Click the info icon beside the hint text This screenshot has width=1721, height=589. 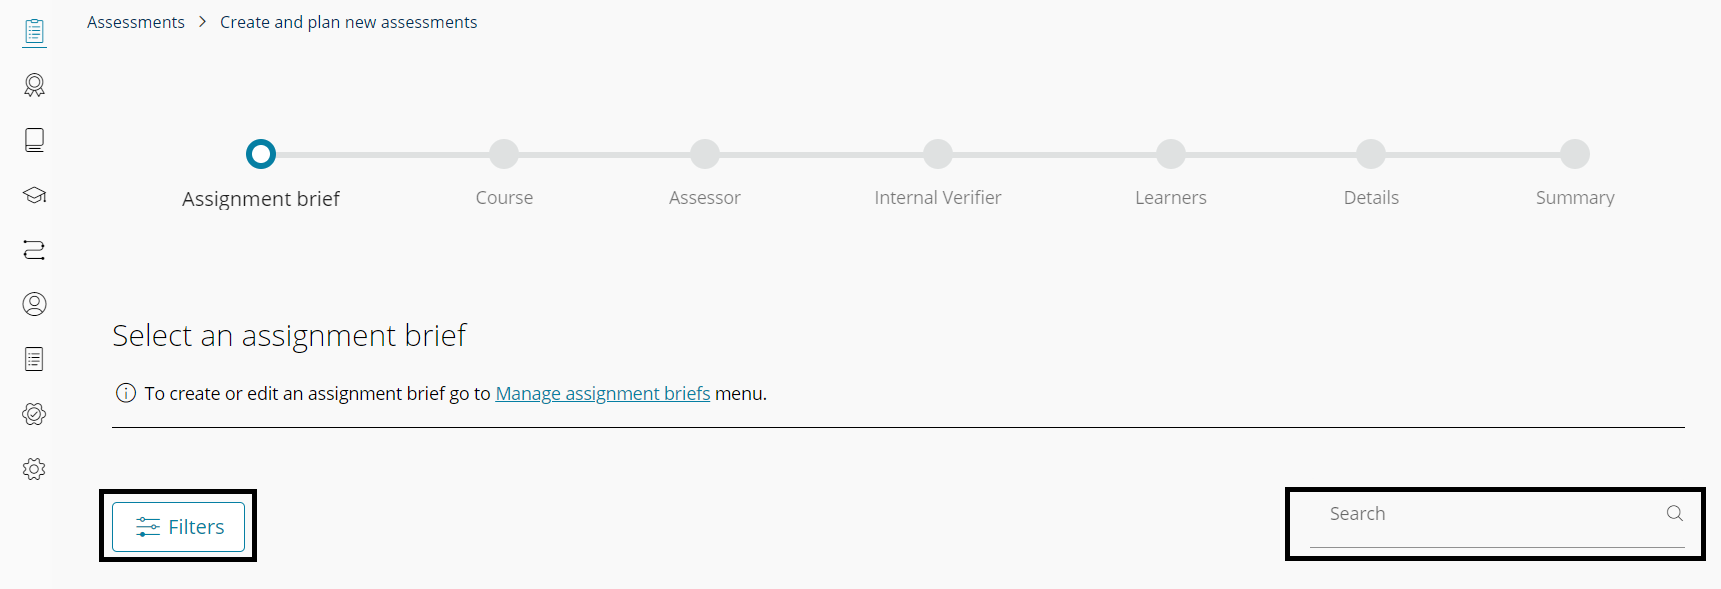[126, 393]
